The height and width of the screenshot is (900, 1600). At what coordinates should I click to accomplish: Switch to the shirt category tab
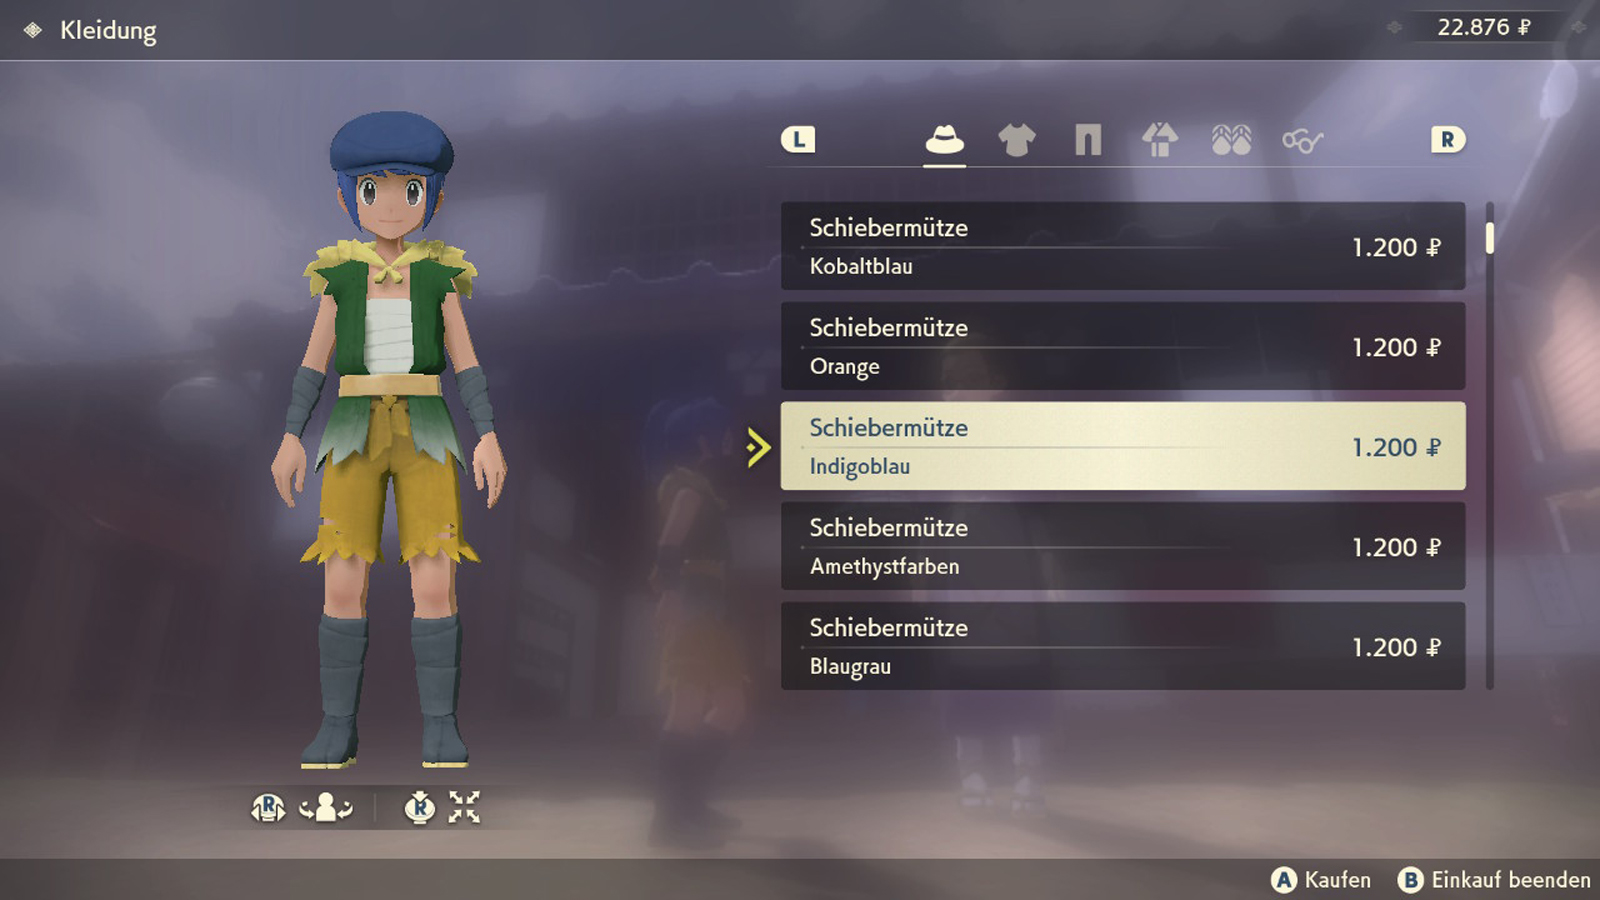[1016, 140]
